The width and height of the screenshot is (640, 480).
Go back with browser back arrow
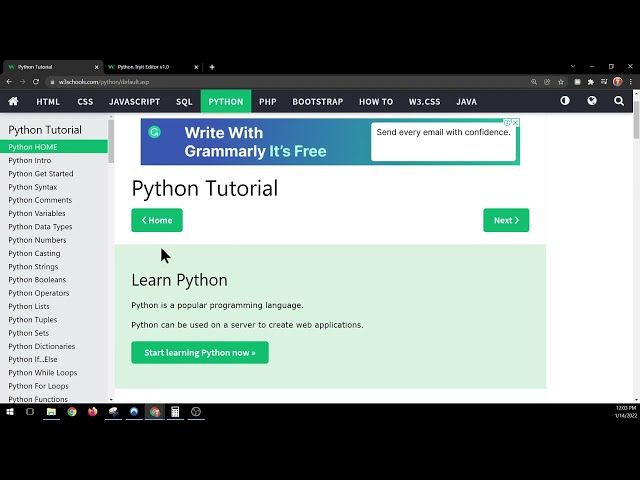click(9, 82)
